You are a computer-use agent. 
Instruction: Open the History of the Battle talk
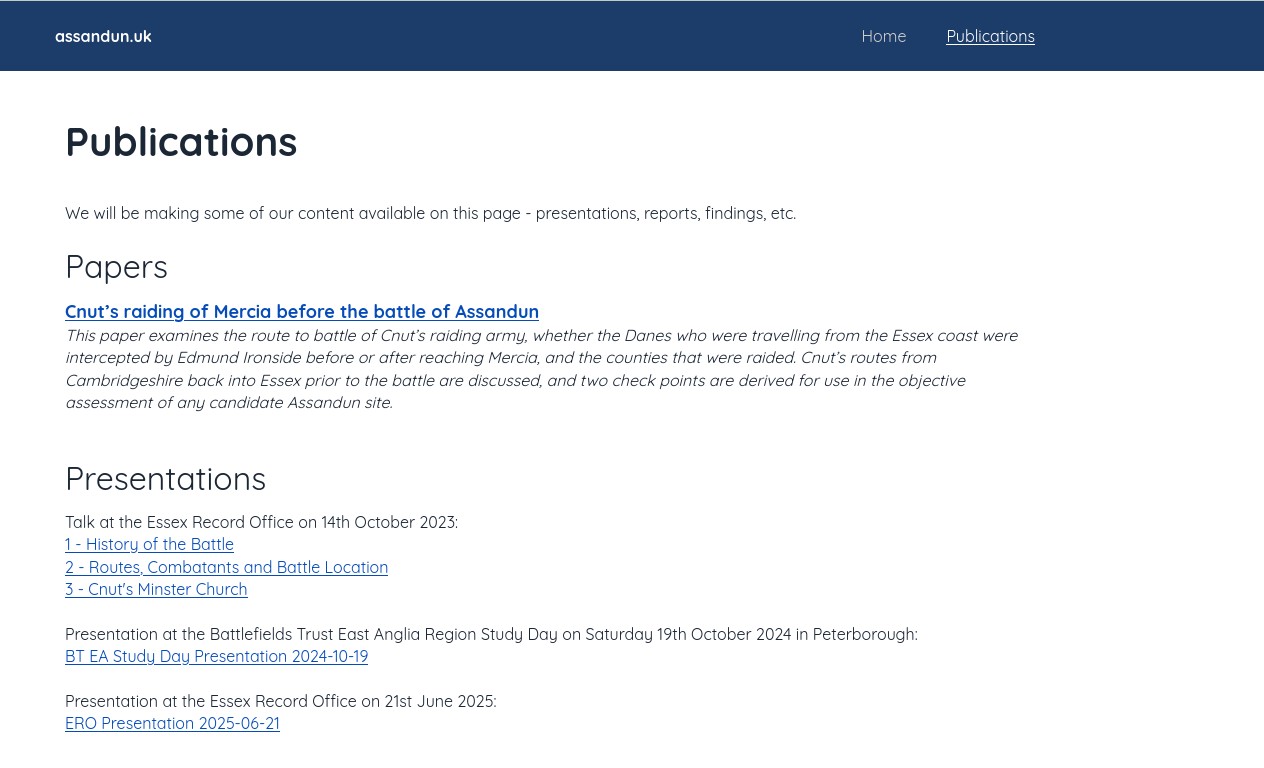click(149, 545)
